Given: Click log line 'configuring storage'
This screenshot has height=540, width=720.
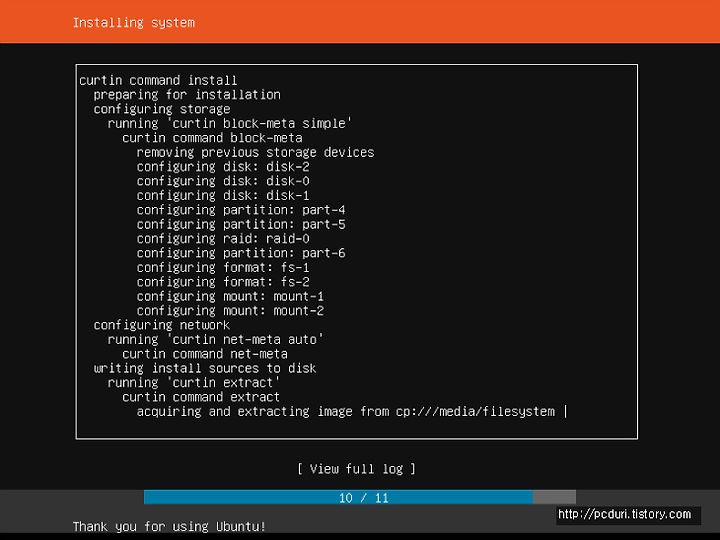Looking at the screenshot, I should click(x=162, y=109).
